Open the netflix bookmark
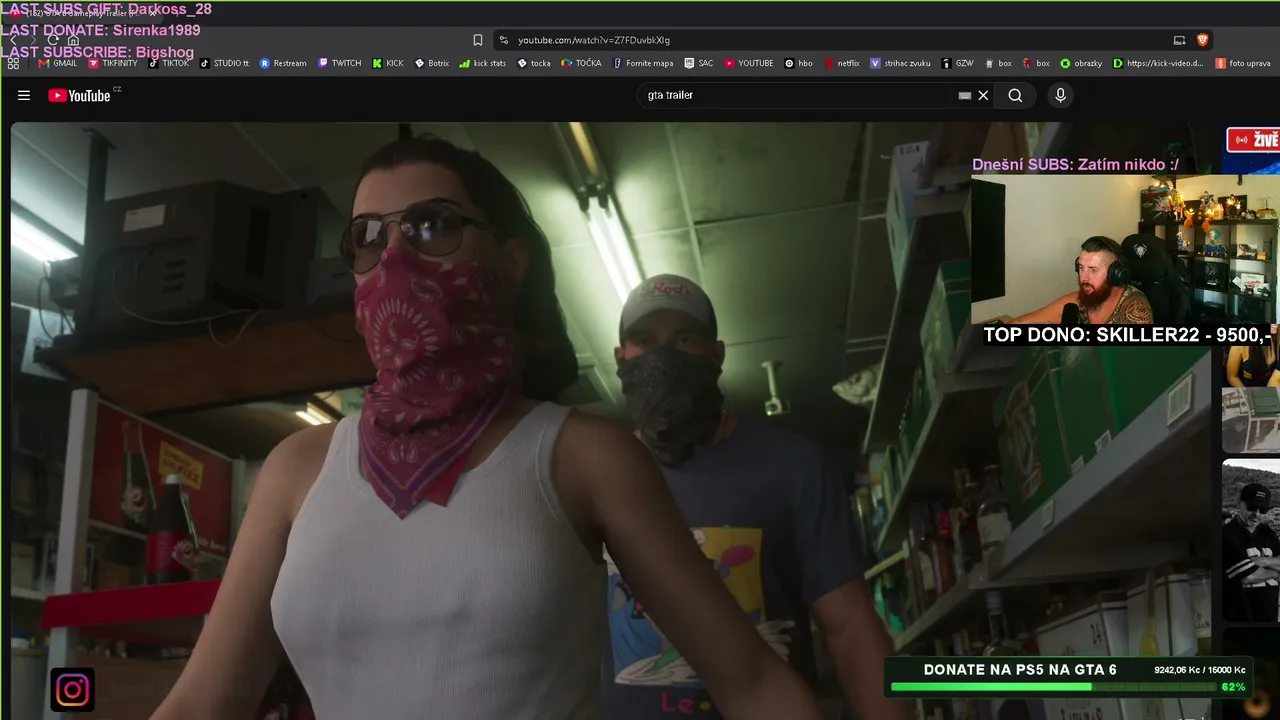 [x=842, y=63]
